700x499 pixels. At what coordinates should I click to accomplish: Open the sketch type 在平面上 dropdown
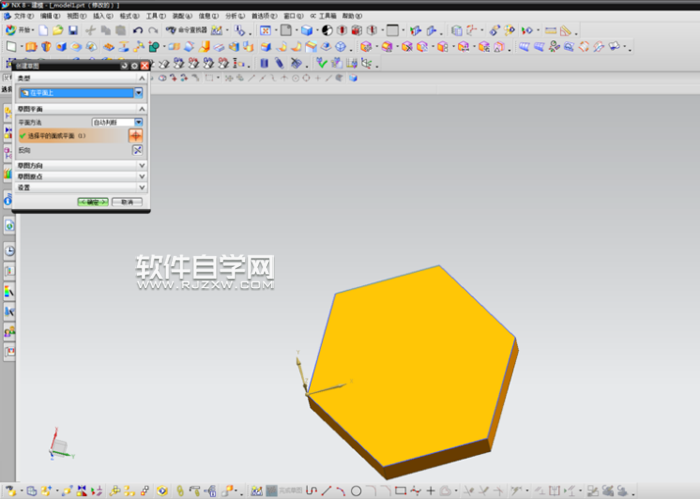tap(139, 93)
